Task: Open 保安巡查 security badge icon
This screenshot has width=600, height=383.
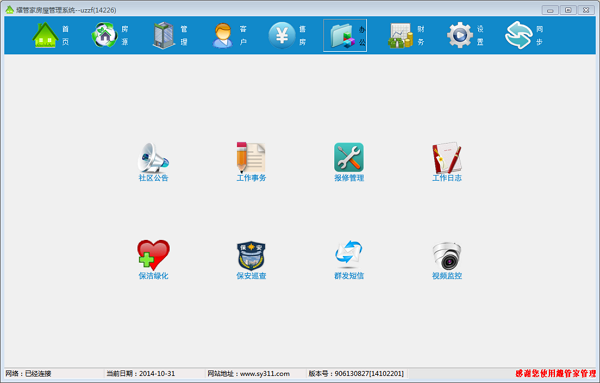Action: (x=251, y=256)
